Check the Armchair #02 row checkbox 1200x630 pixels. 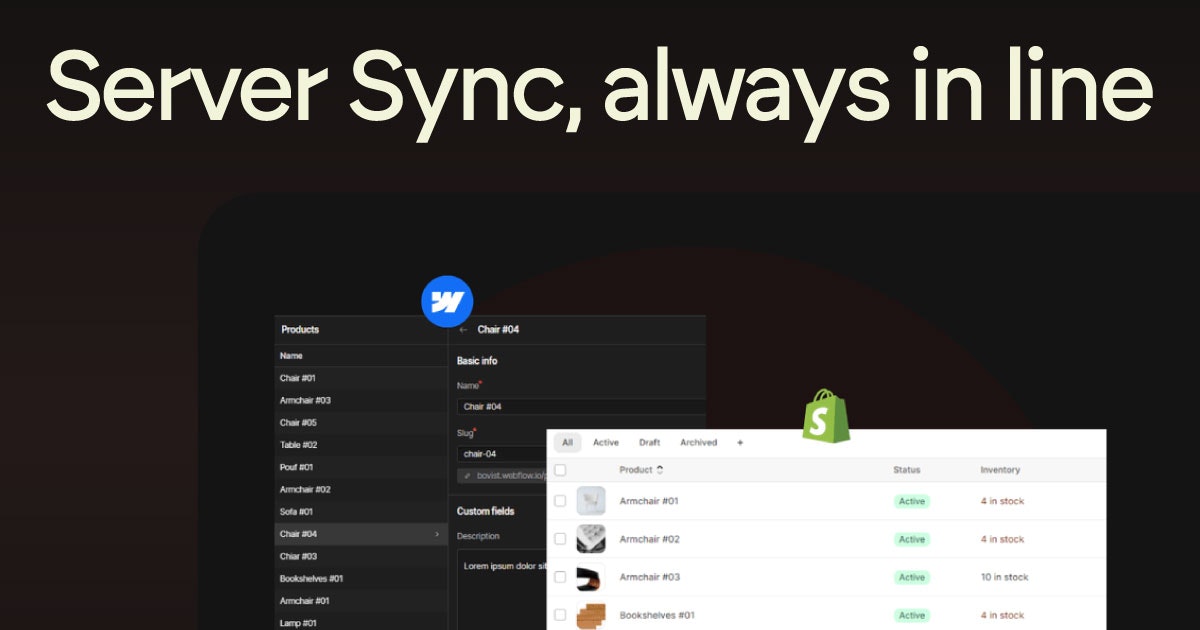click(560, 539)
